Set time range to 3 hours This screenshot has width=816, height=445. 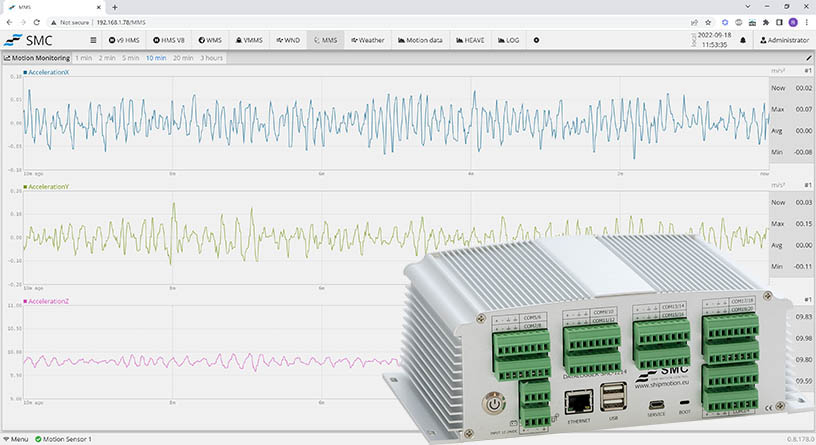point(211,58)
